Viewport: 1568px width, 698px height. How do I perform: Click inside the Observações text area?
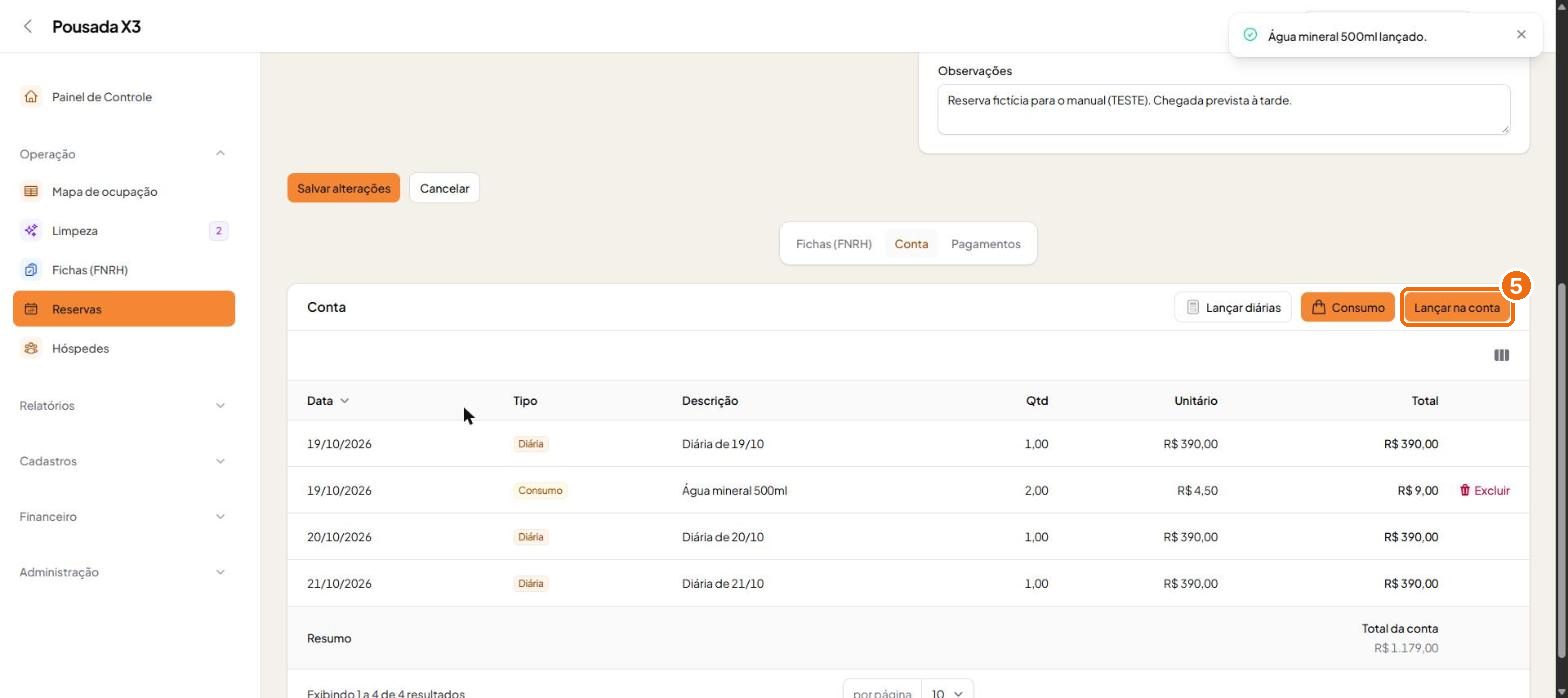(x=1223, y=109)
